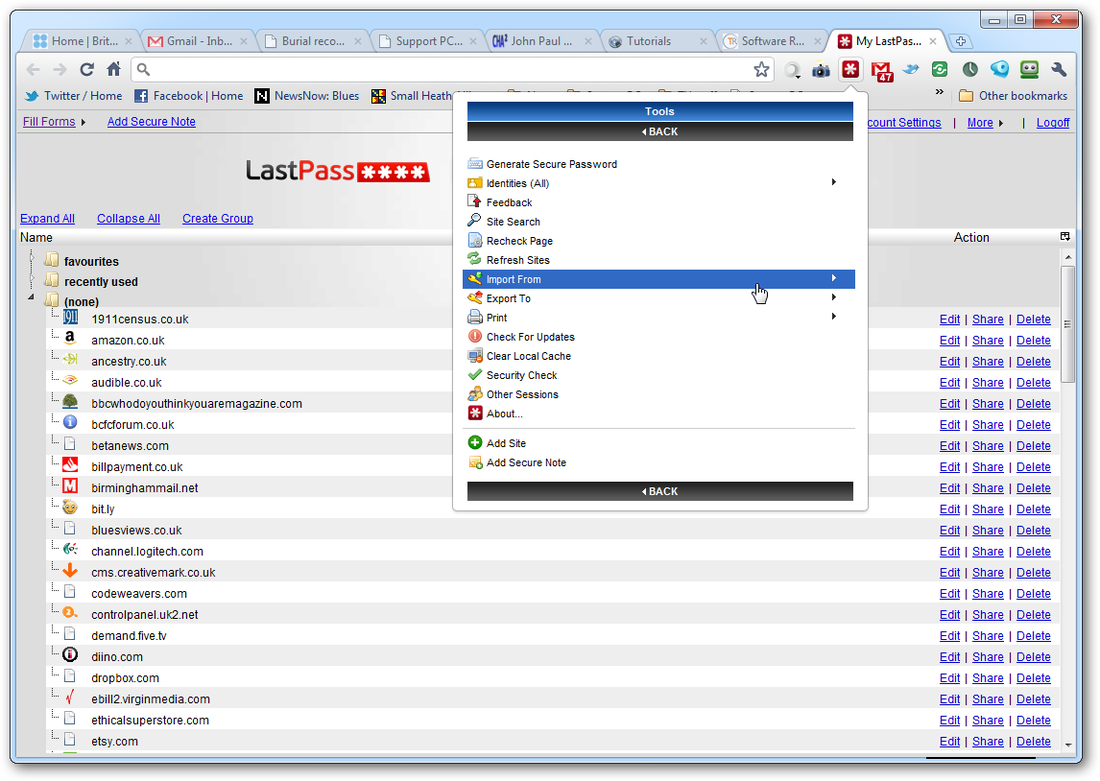Image resolution: width=1100 pixels, height=781 pixels.
Task: Open the Gmail checker extension icon
Action: (881, 70)
